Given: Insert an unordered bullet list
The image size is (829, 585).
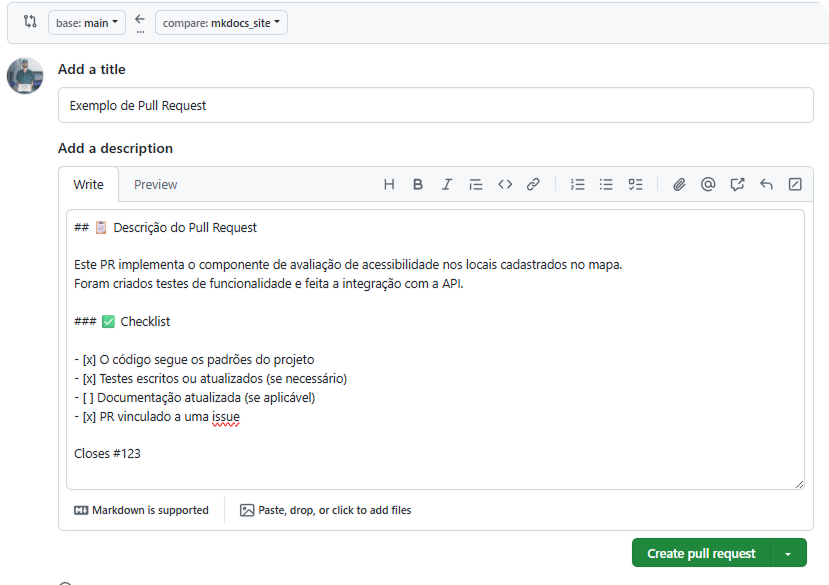Looking at the screenshot, I should (x=606, y=185).
